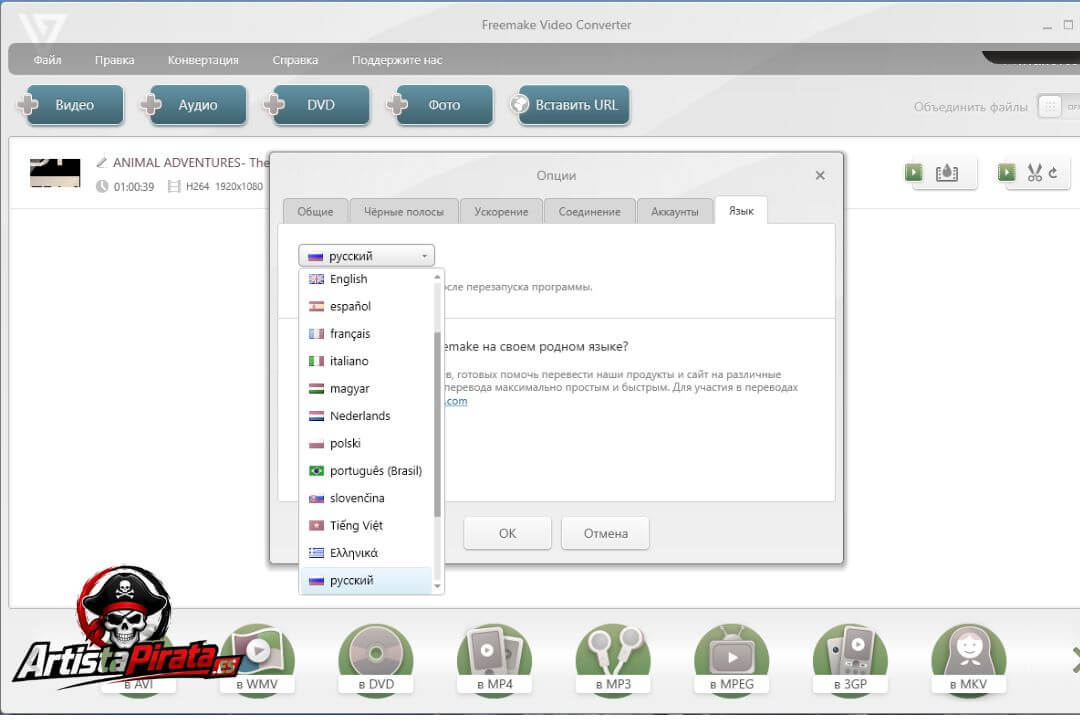Choose italiano in the language list
The image size is (1080, 720).
click(367, 361)
